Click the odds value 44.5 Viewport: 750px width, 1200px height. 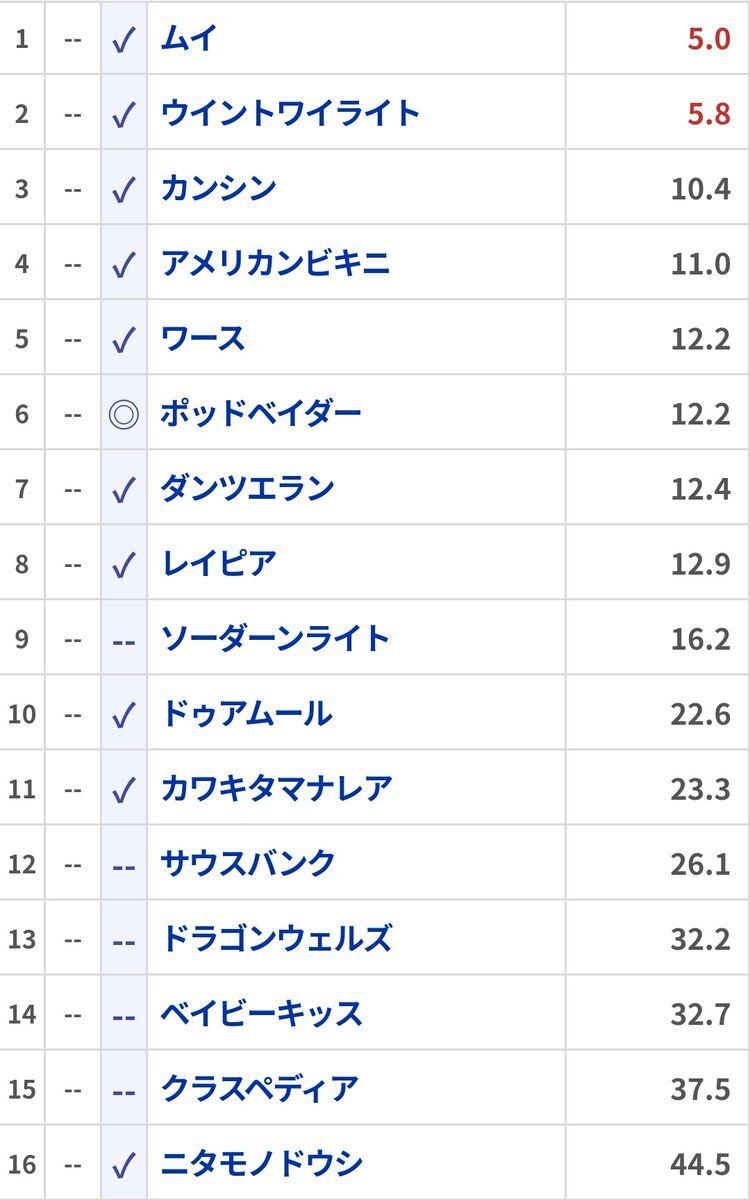[700, 1164]
